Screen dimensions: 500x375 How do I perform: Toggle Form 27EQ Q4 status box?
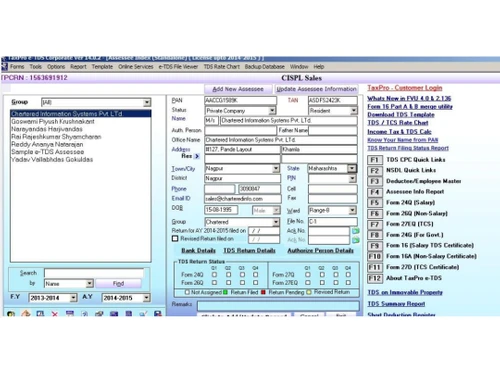348,282
